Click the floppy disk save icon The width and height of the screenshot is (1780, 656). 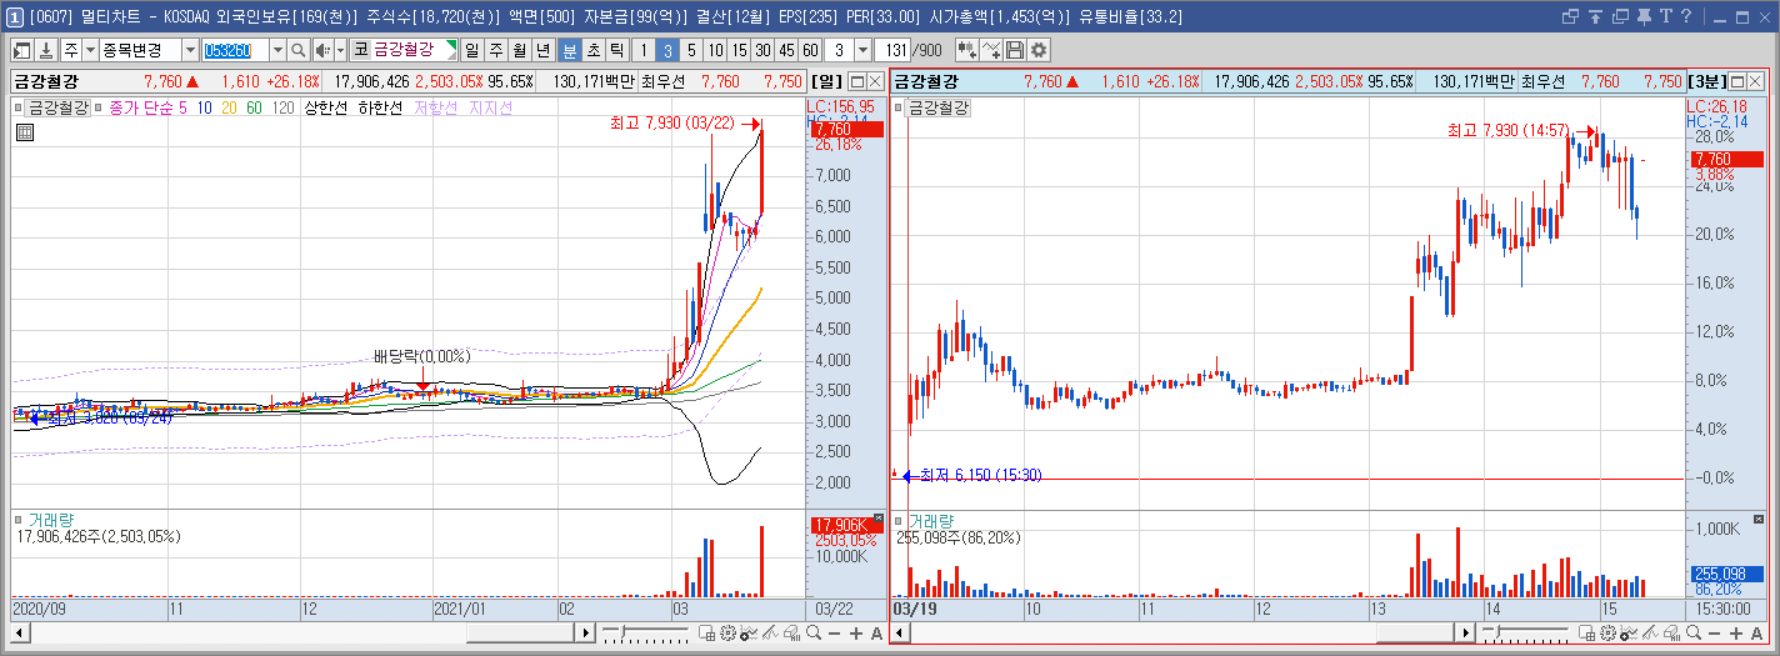coord(1015,50)
